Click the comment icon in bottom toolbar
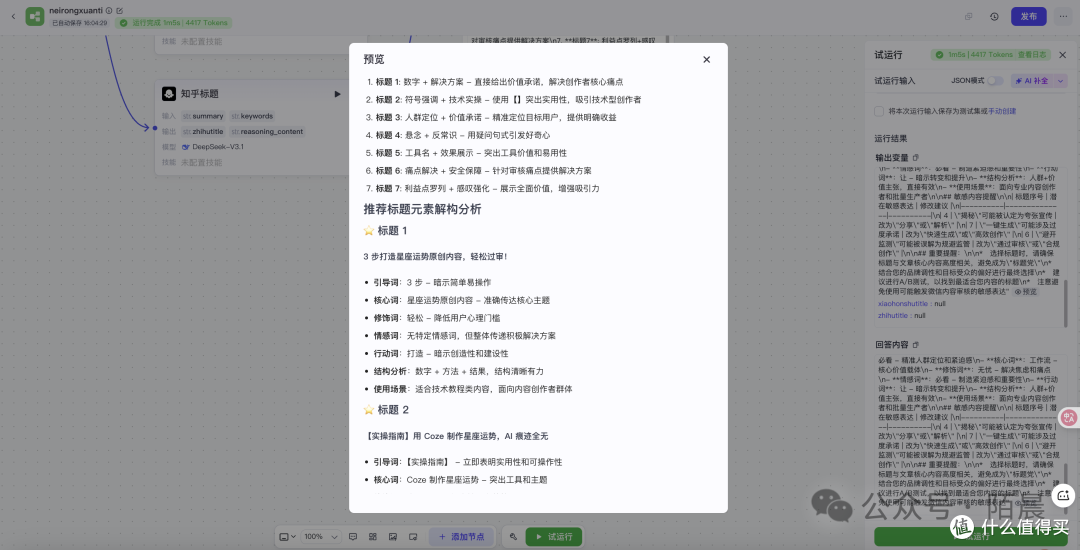Screen dimensions: 1080x550 pos(353,536)
